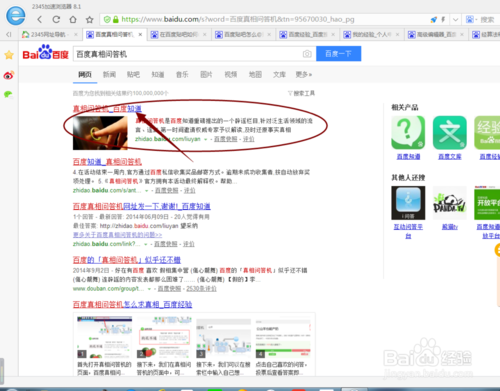Open the Weibo icon in the sidebar
Viewport: 500px width, 391px height.
coord(9,75)
